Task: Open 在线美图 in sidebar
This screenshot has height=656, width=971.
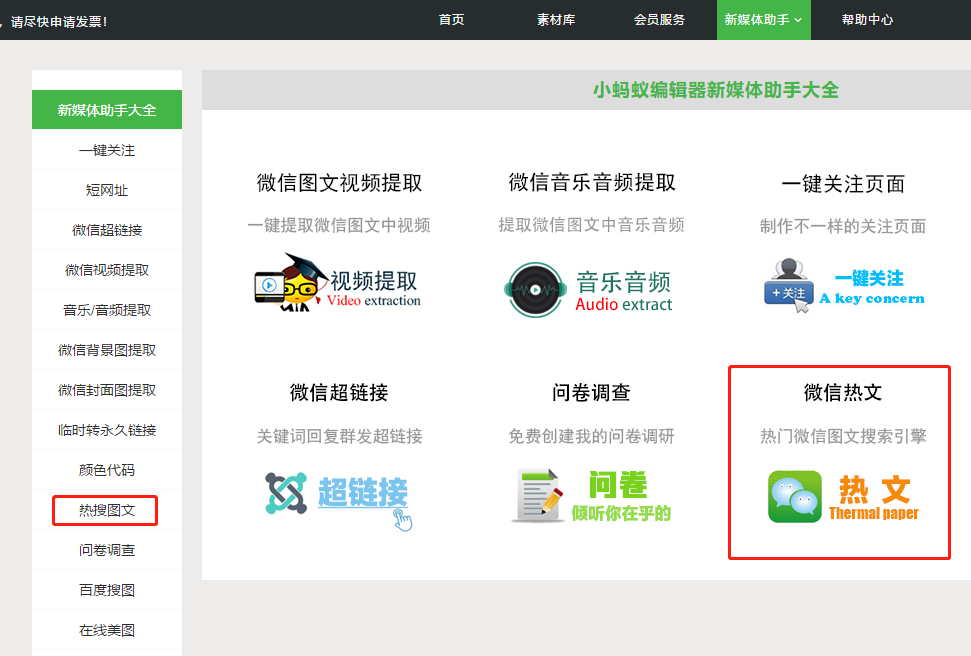Action: pyautogui.click(x=107, y=630)
